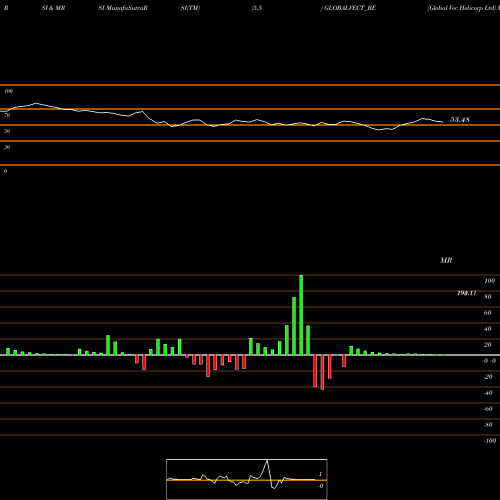This screenshot has height=500, width=500.
Task: Click the 40 label on the MR axis
Action: (x=488, y=329)
